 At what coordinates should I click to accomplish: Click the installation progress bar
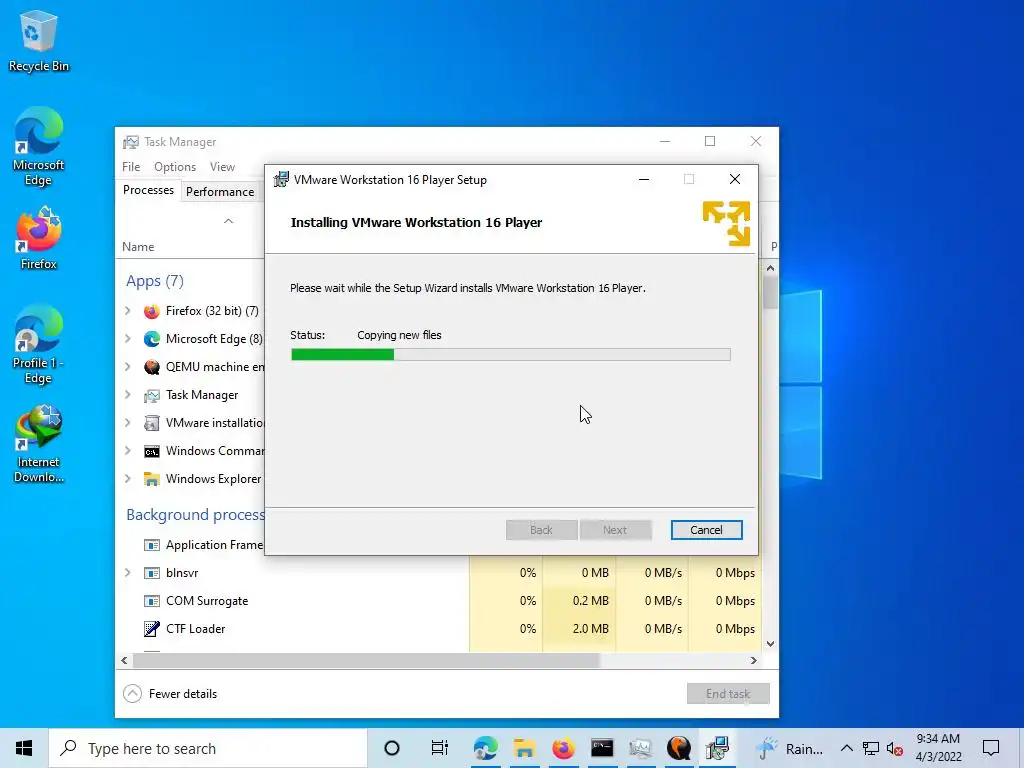click(x=511, y=355)
